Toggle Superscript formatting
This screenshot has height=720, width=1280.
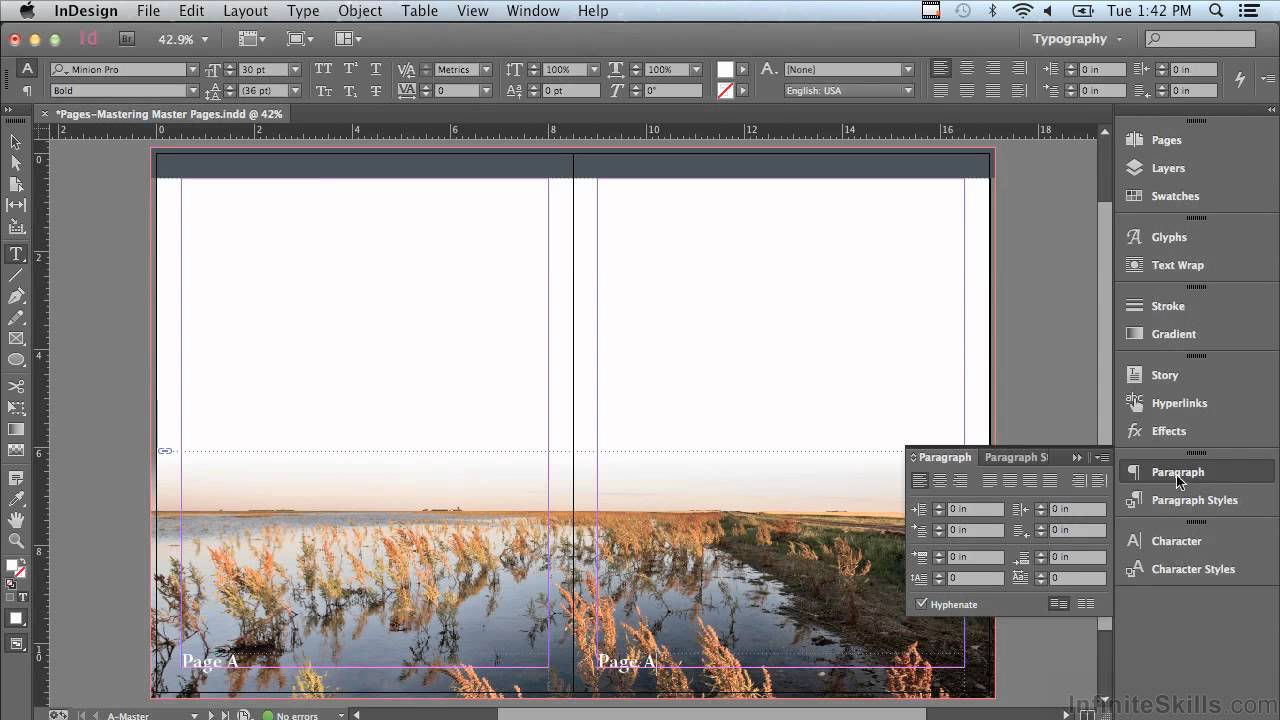350,69
